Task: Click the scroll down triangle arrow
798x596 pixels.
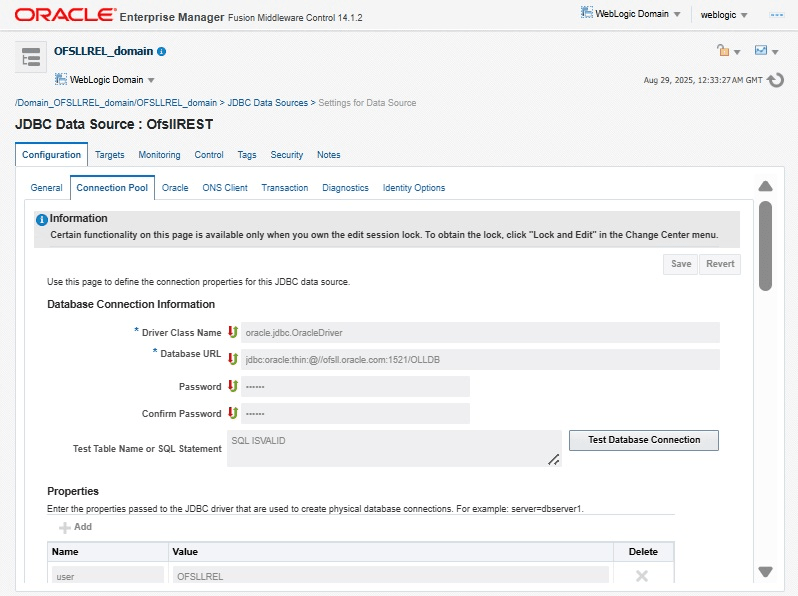Action: (765, 572)
